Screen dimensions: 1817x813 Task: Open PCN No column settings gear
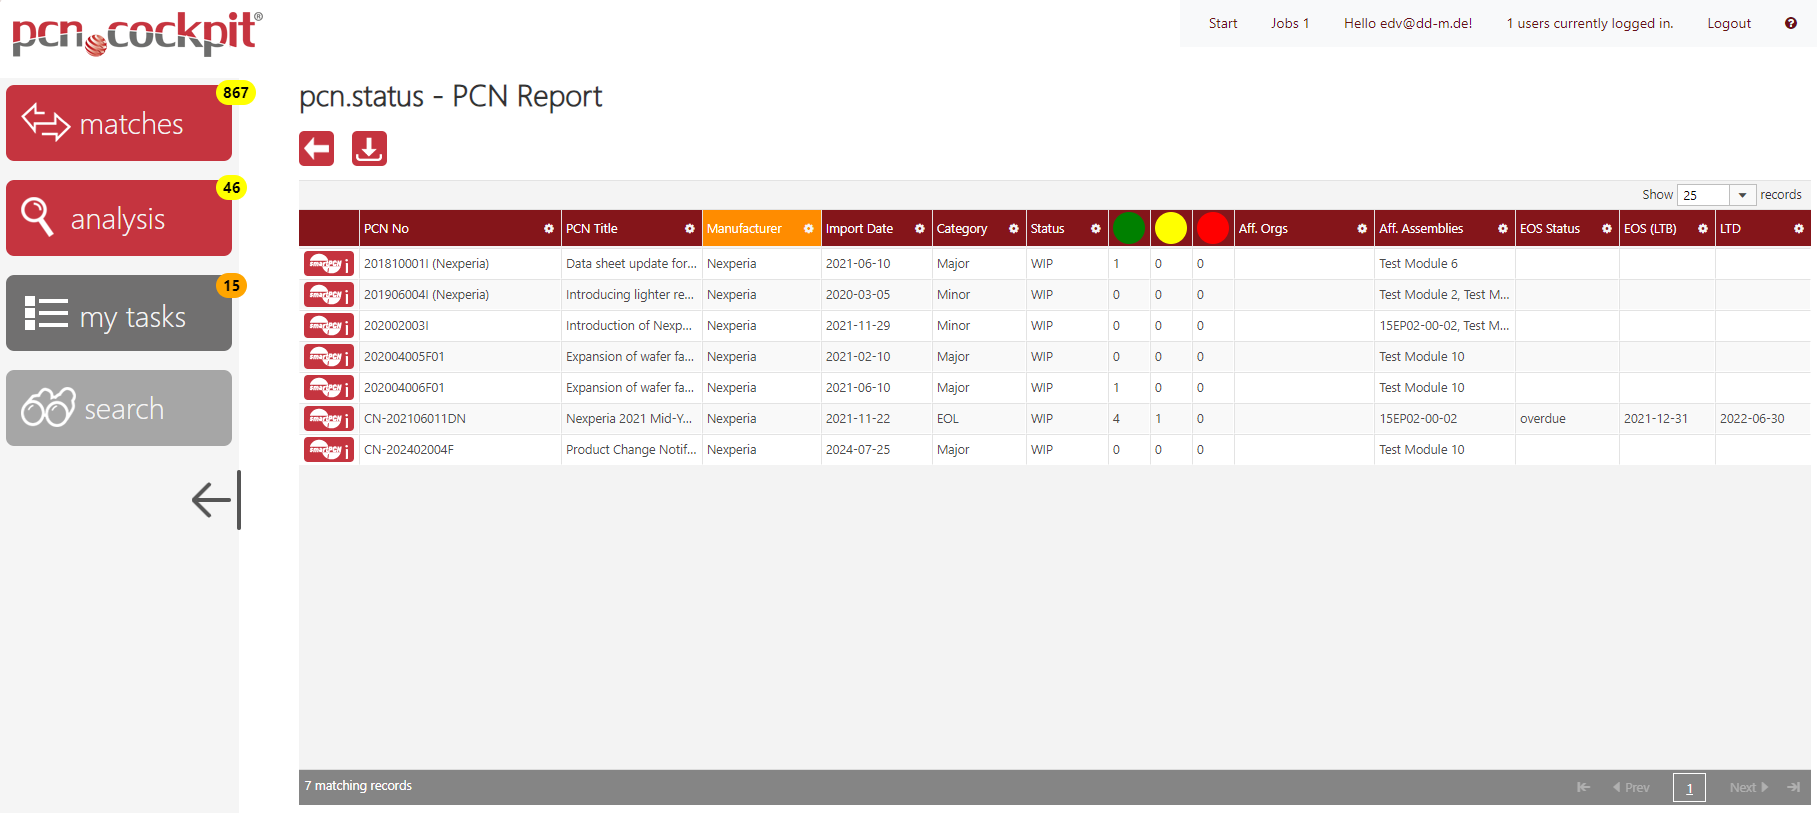point(549,229)
